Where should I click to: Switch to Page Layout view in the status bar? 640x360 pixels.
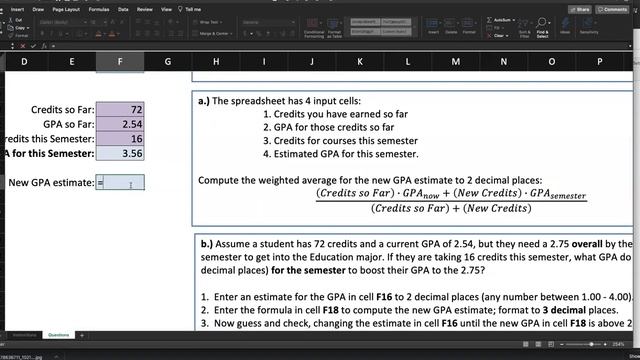(x=538, y=344)
